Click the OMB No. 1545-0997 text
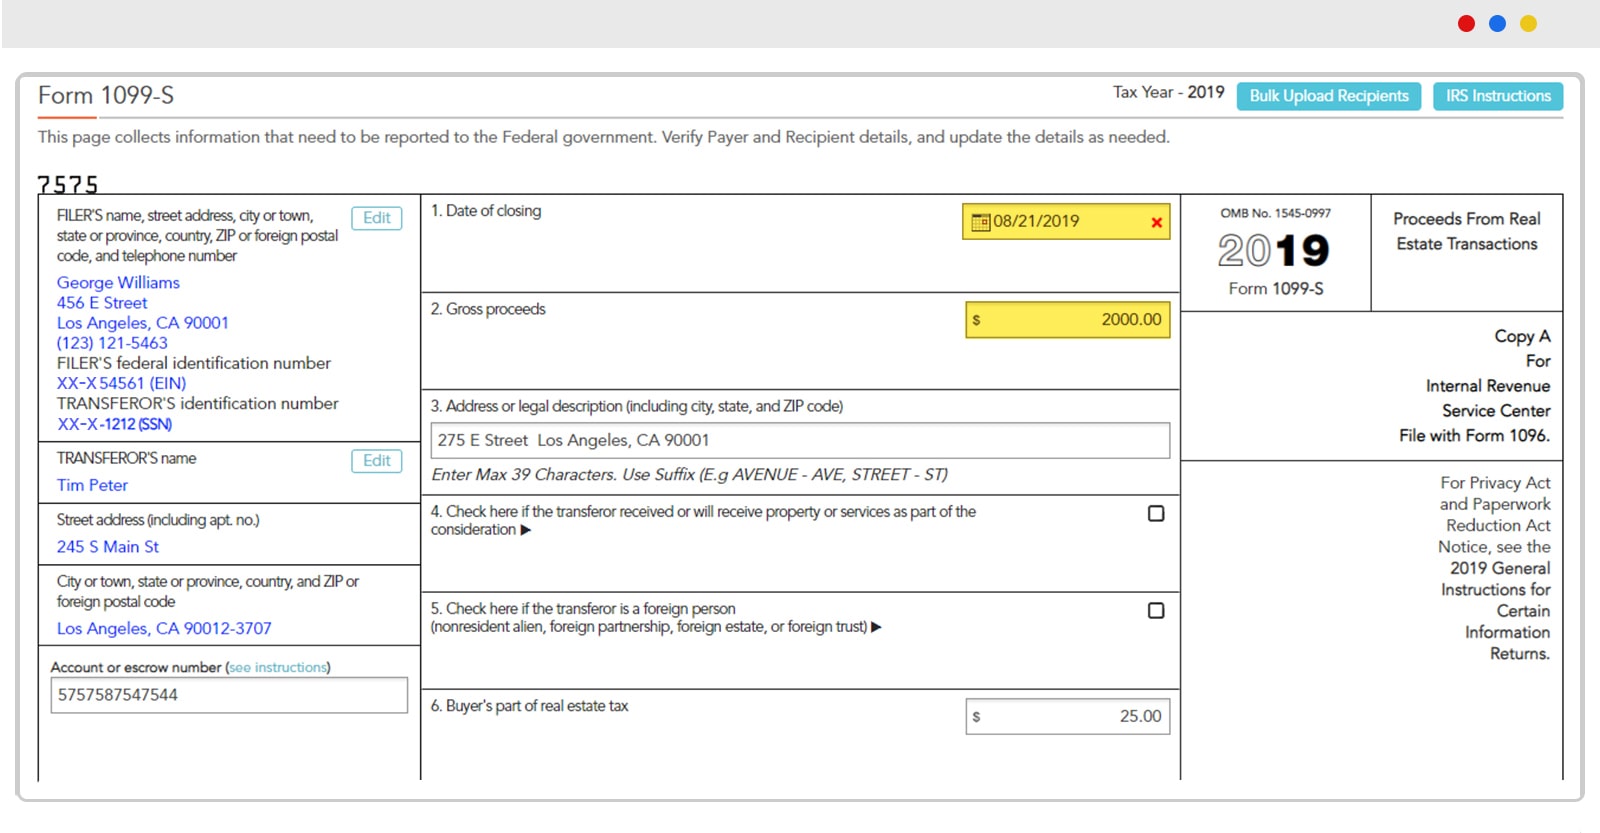Screen dimensions: 1600x833 tap(1275, 213)
